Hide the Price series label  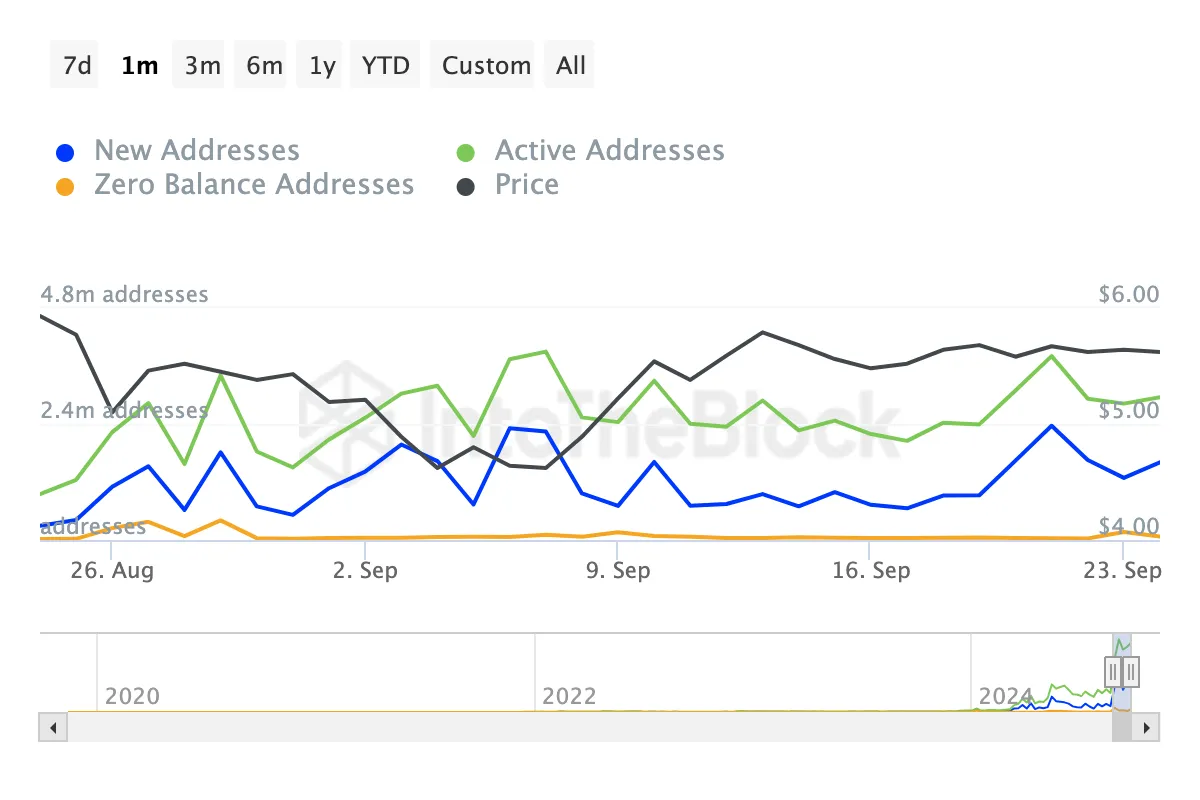click(527, 185)
